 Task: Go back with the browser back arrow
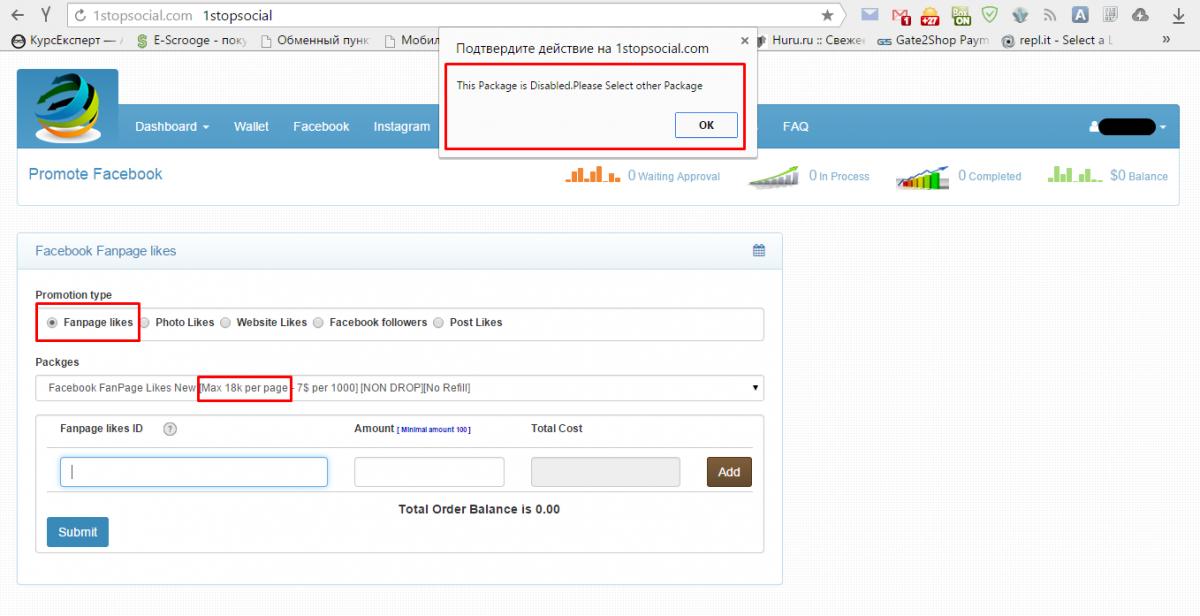point(17,15)
